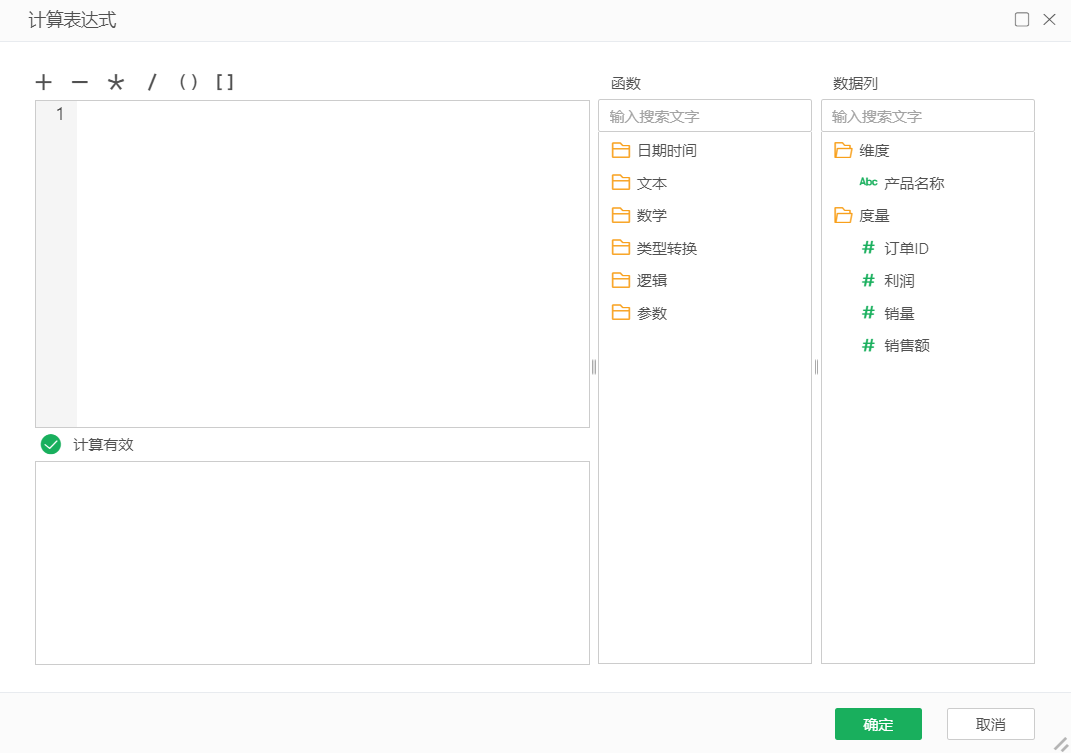Click the splitter between 函数 and 数据列 panels
Image resolution: width=1071 pixels, height=753 pixels.
816,367
